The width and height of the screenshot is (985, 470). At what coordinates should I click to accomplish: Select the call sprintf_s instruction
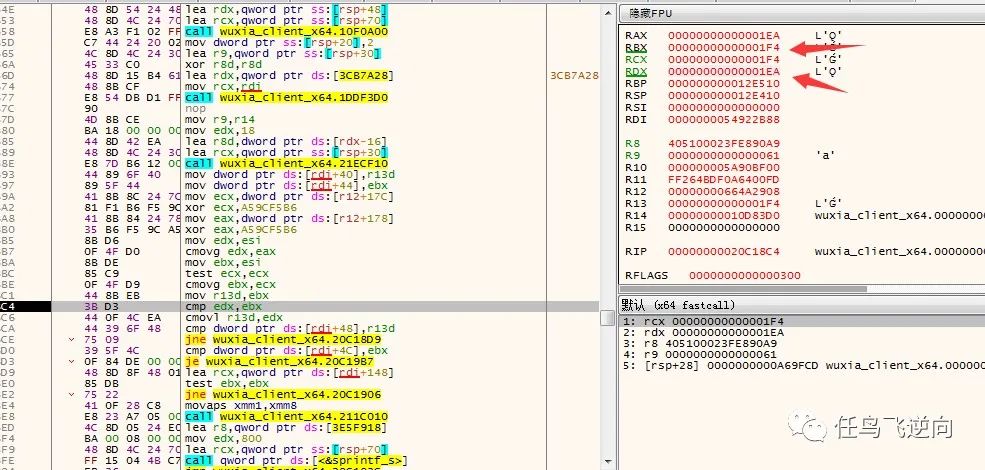(297, 461)
